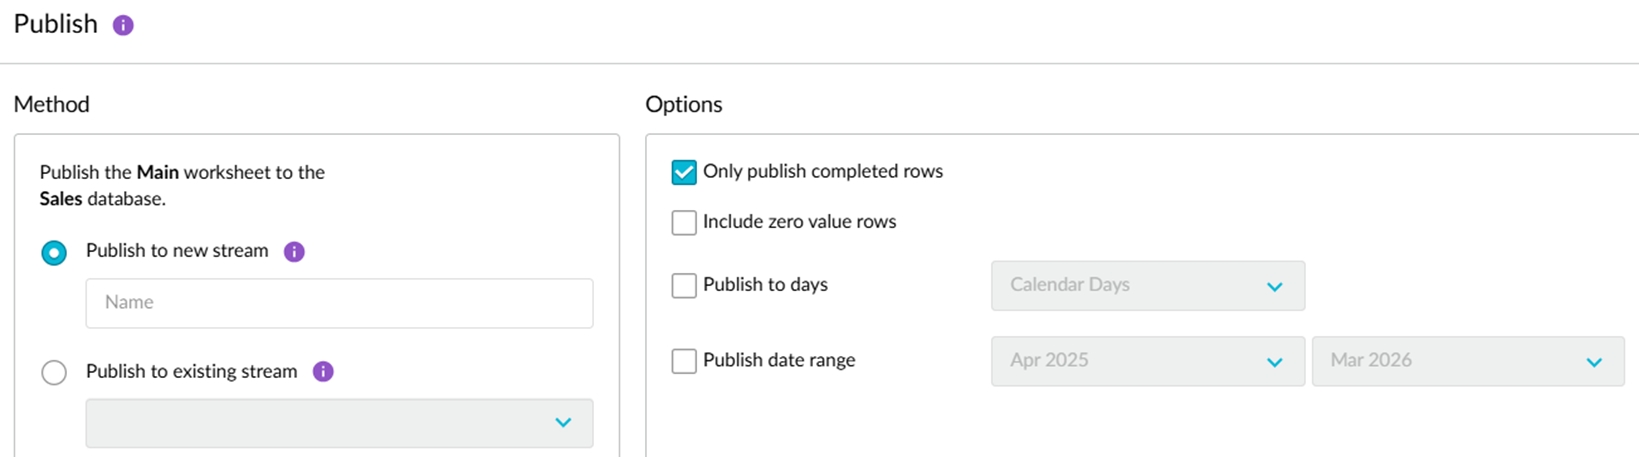
Task: Click the Publish to days label text
Action: (x=765, y=285)
